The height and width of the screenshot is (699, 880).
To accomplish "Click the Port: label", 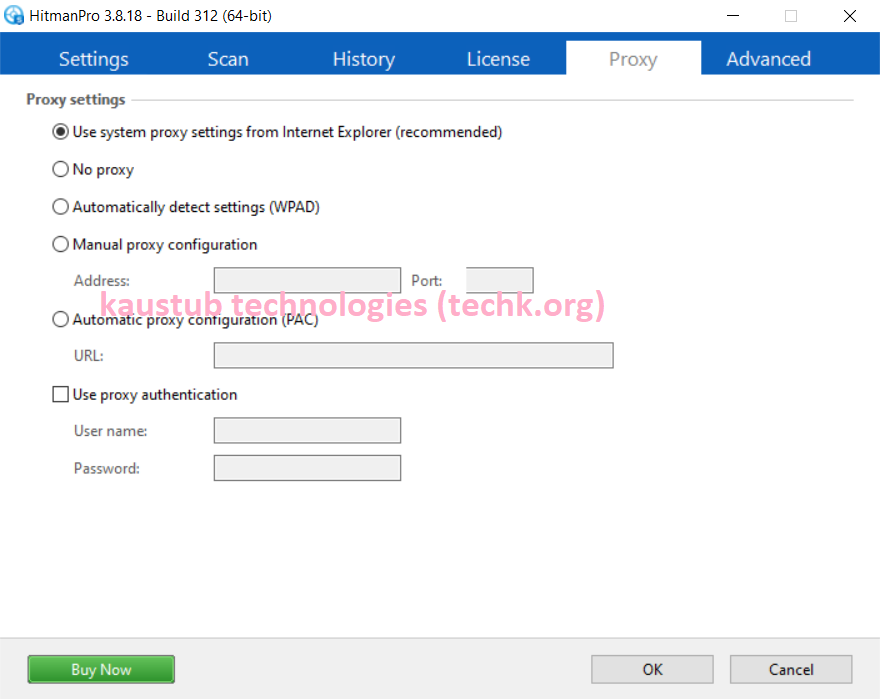I will pos(427,280).
